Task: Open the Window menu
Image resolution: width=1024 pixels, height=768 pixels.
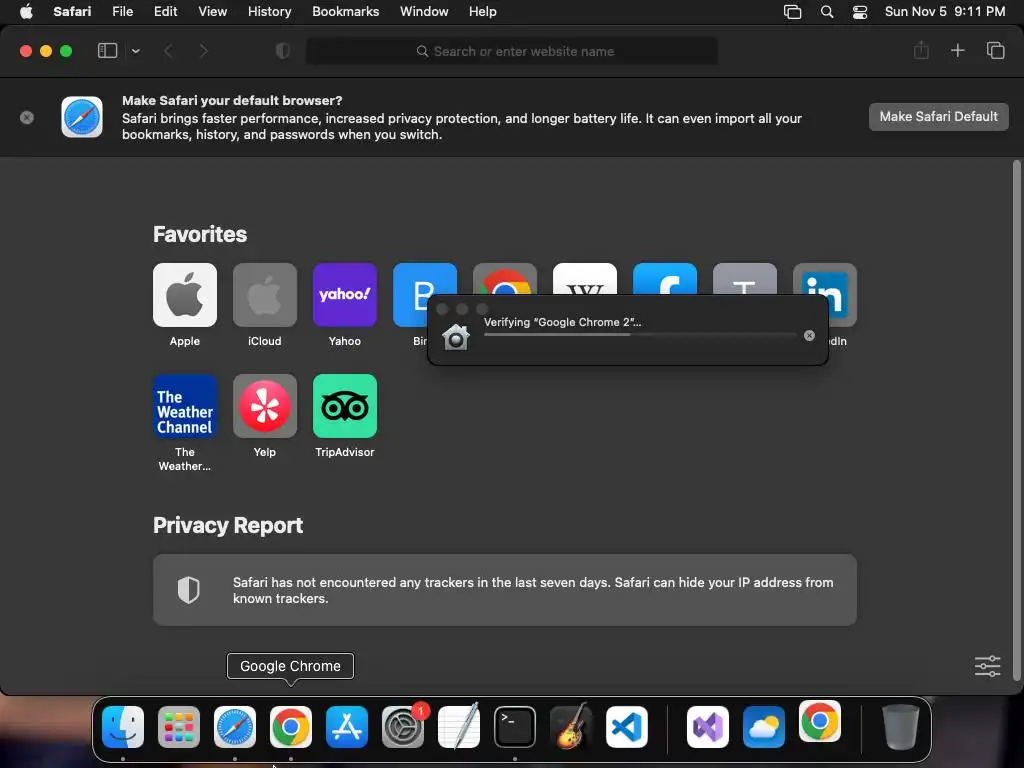Action: tap(424, 12)
